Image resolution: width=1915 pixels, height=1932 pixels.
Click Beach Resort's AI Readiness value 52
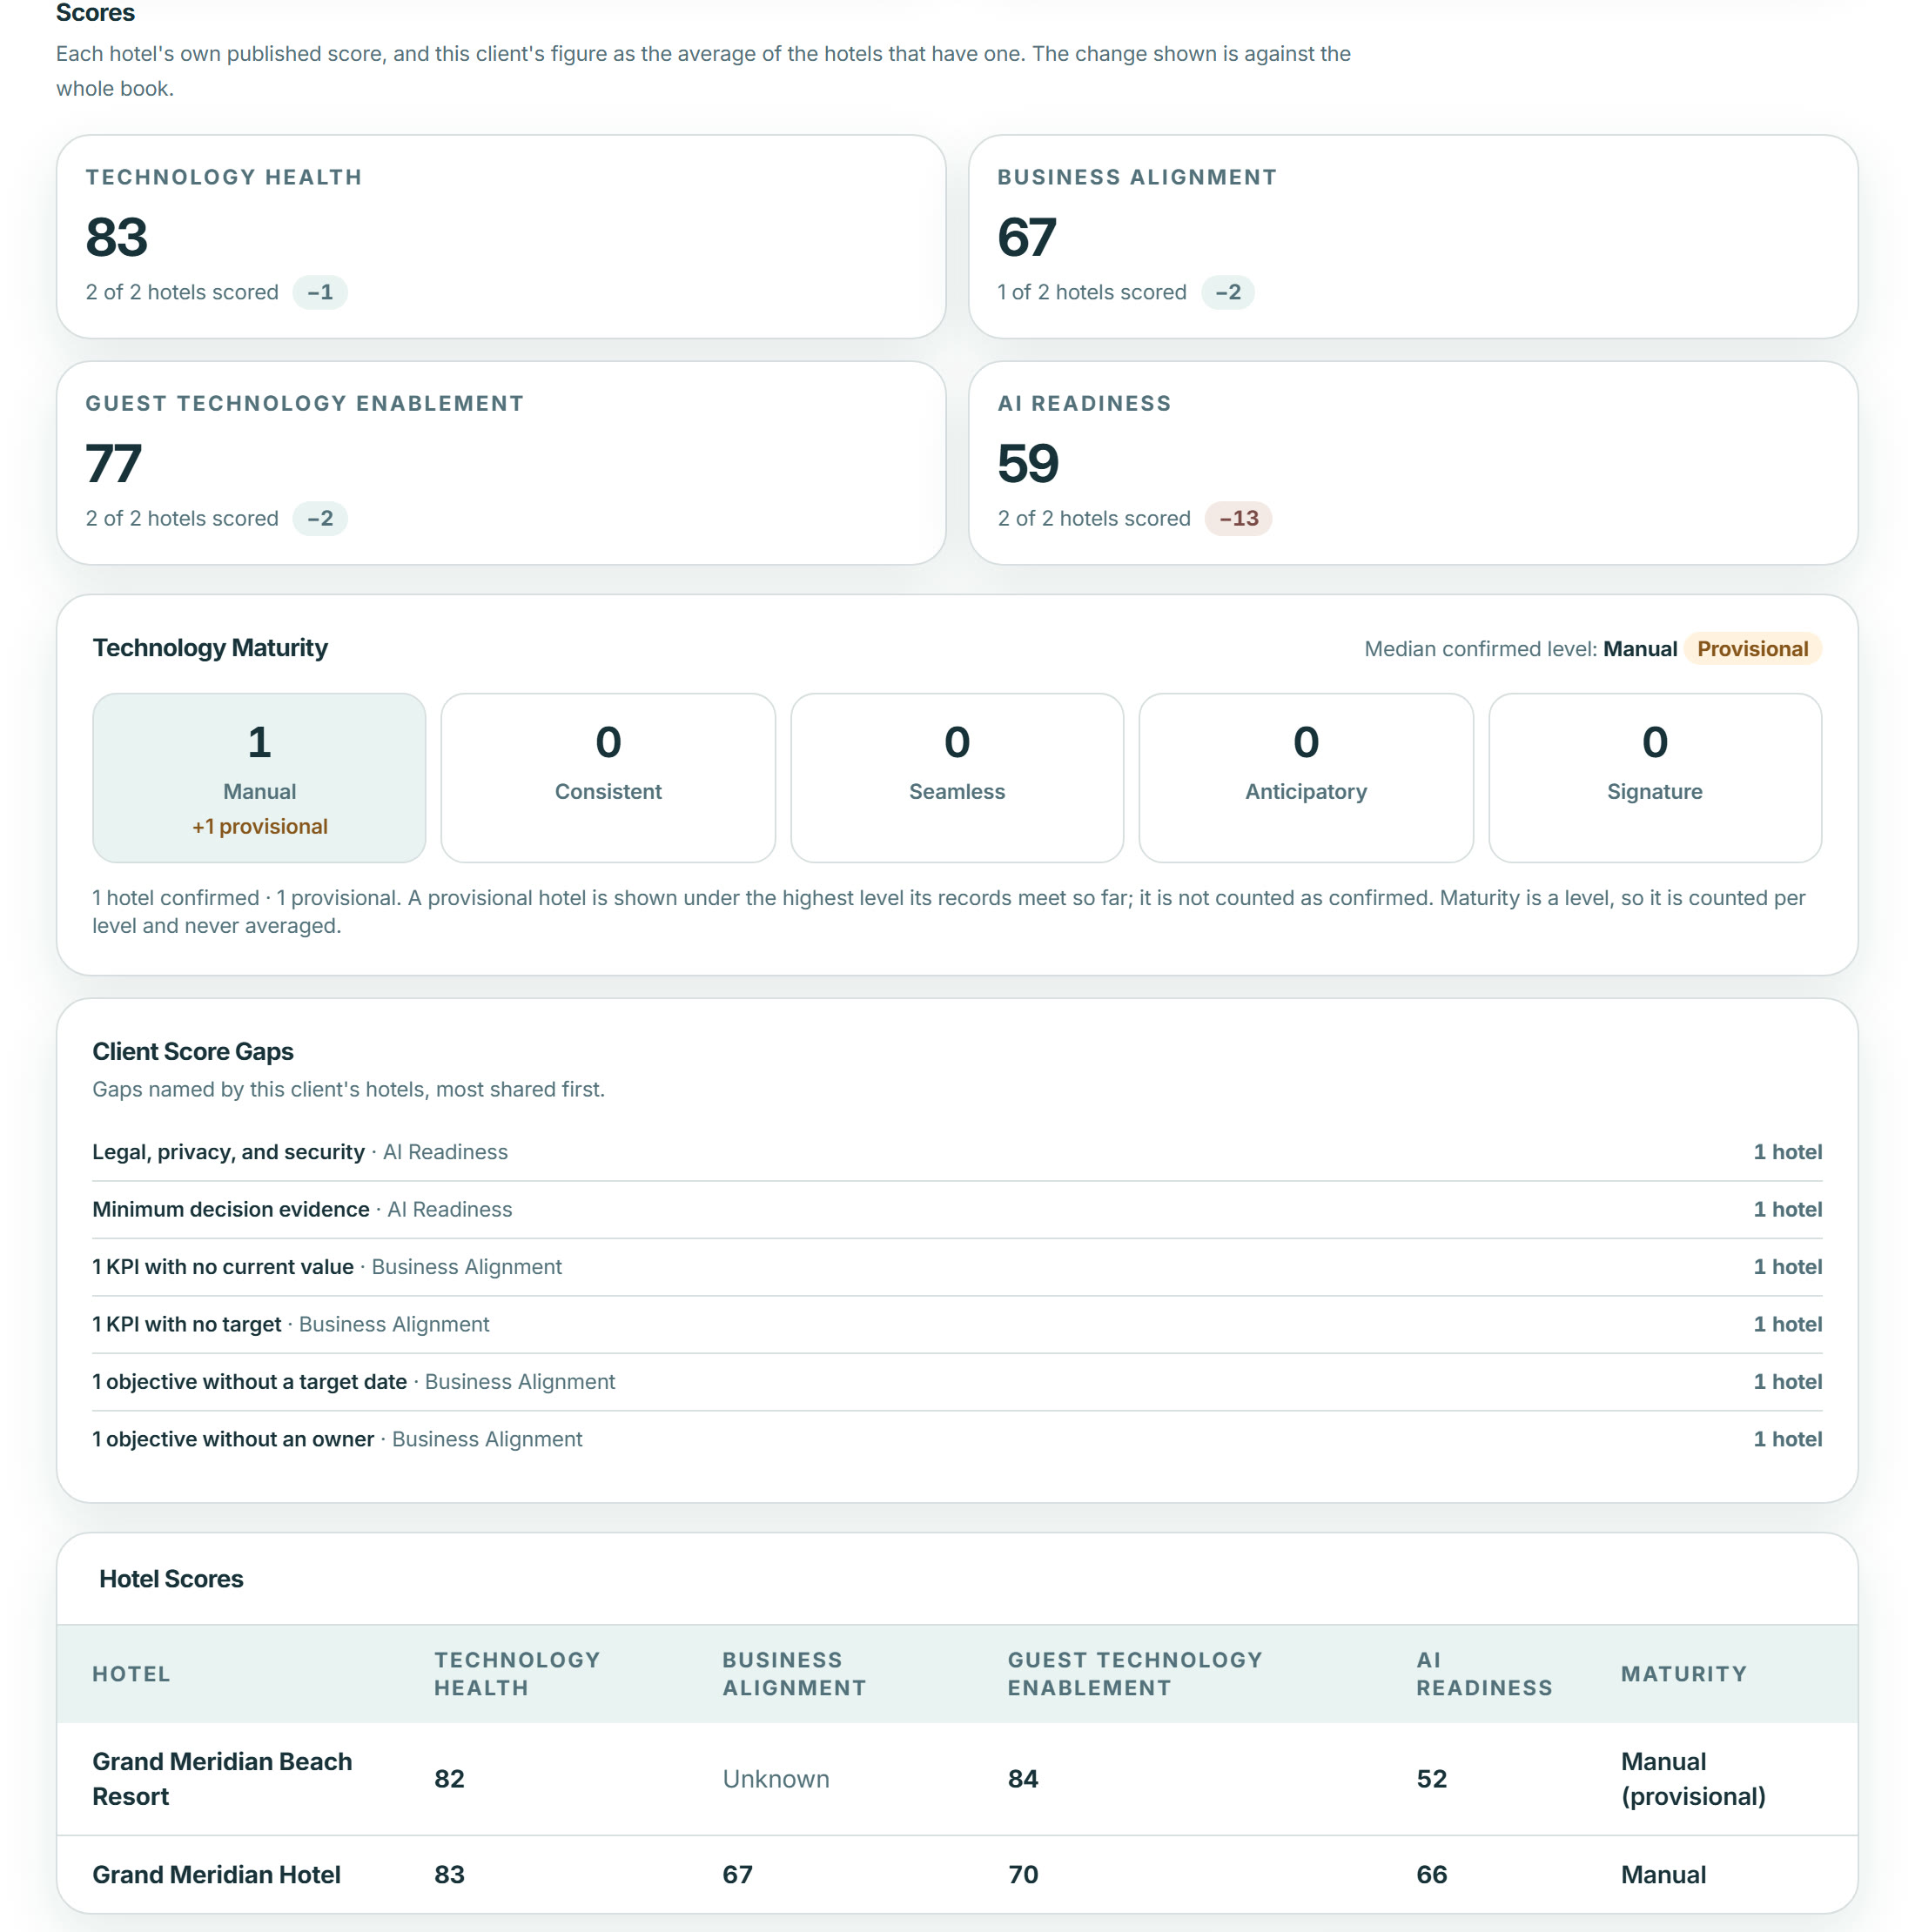tap(1432, 1779)
